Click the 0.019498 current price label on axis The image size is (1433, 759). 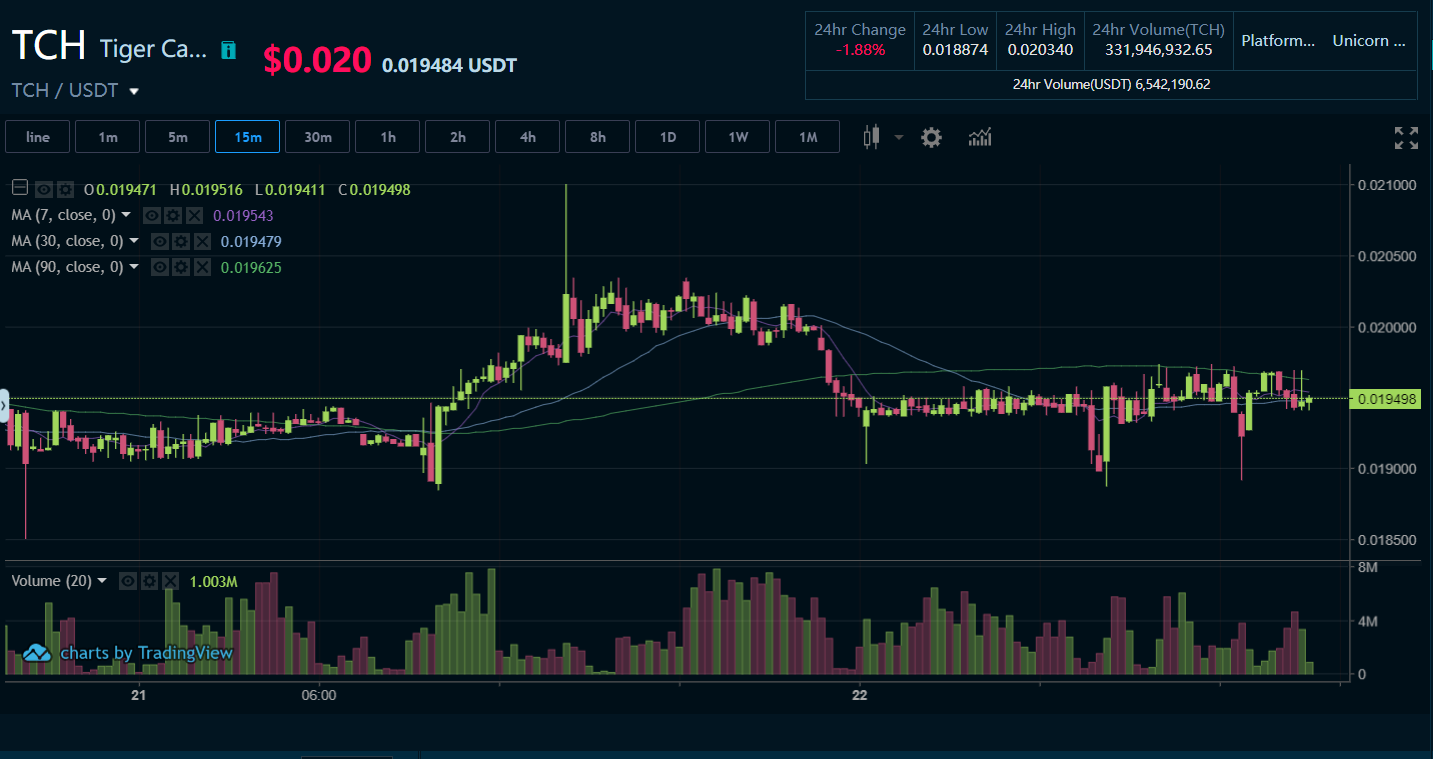click(x=1387, y=400)
